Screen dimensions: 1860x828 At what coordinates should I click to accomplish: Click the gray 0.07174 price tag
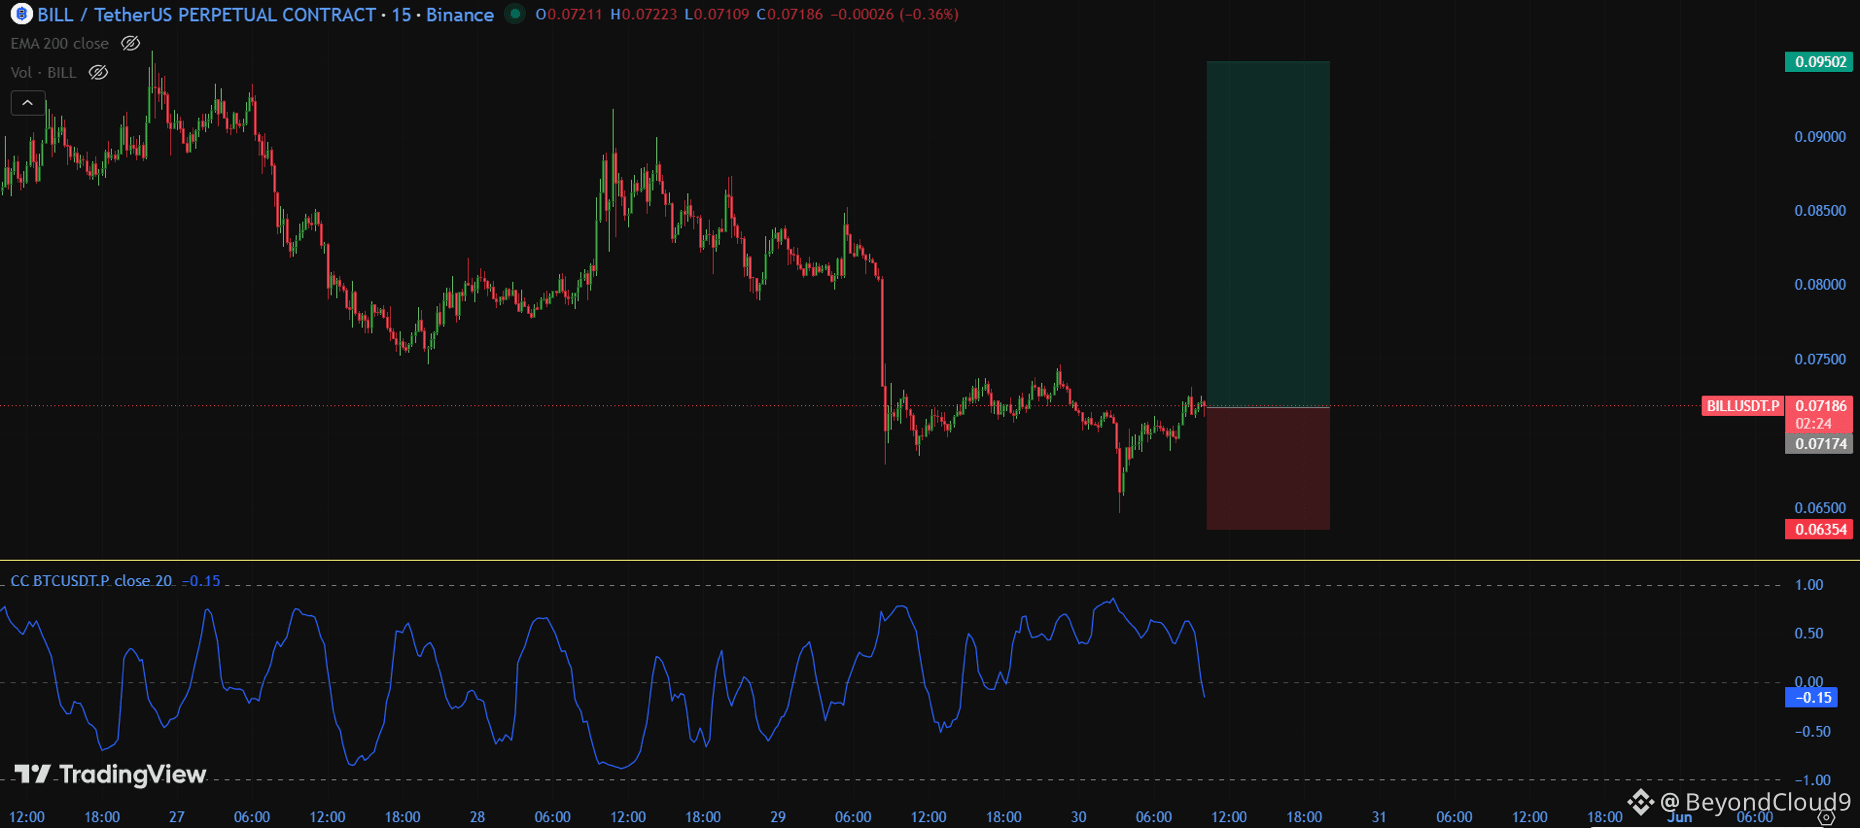[x=1819, y=443]
